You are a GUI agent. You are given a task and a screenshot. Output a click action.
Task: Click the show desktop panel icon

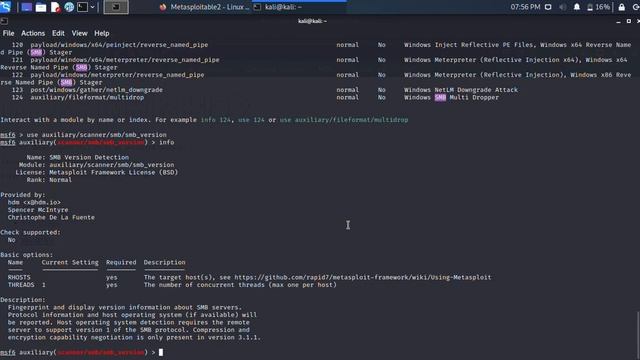click(27, 7)
